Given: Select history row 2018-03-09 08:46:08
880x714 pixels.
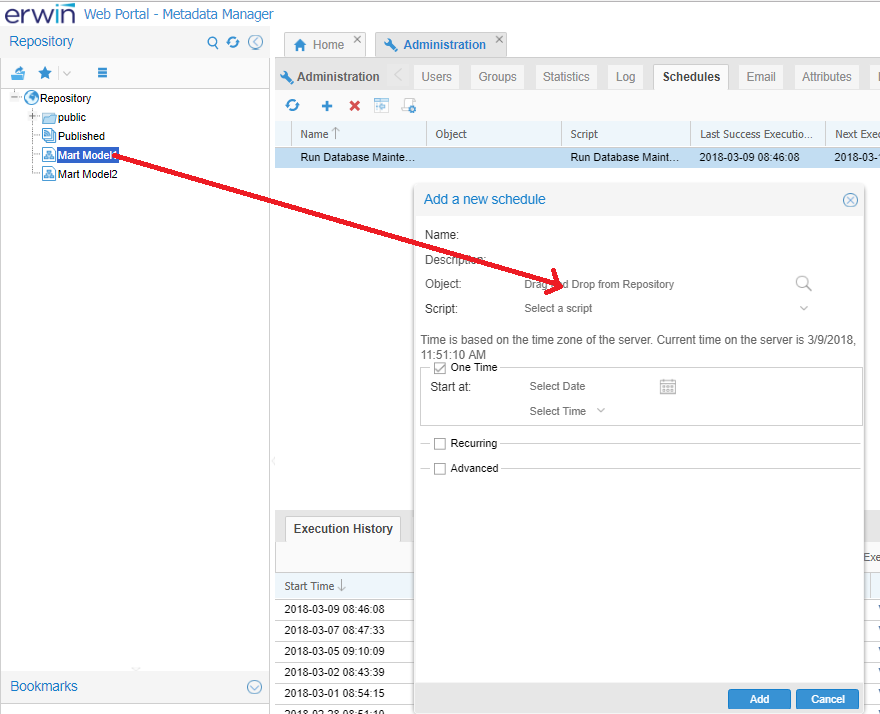Looking at the screenshot, I should (344, 609).
